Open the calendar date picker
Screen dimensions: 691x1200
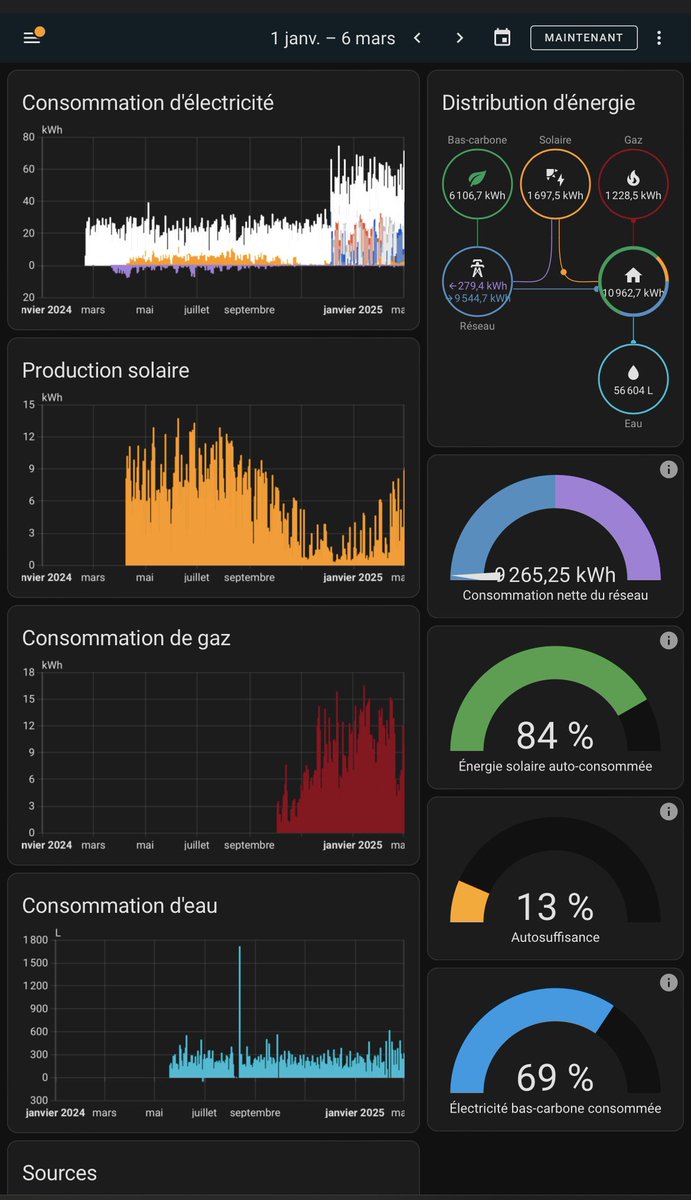pos(503,38)
